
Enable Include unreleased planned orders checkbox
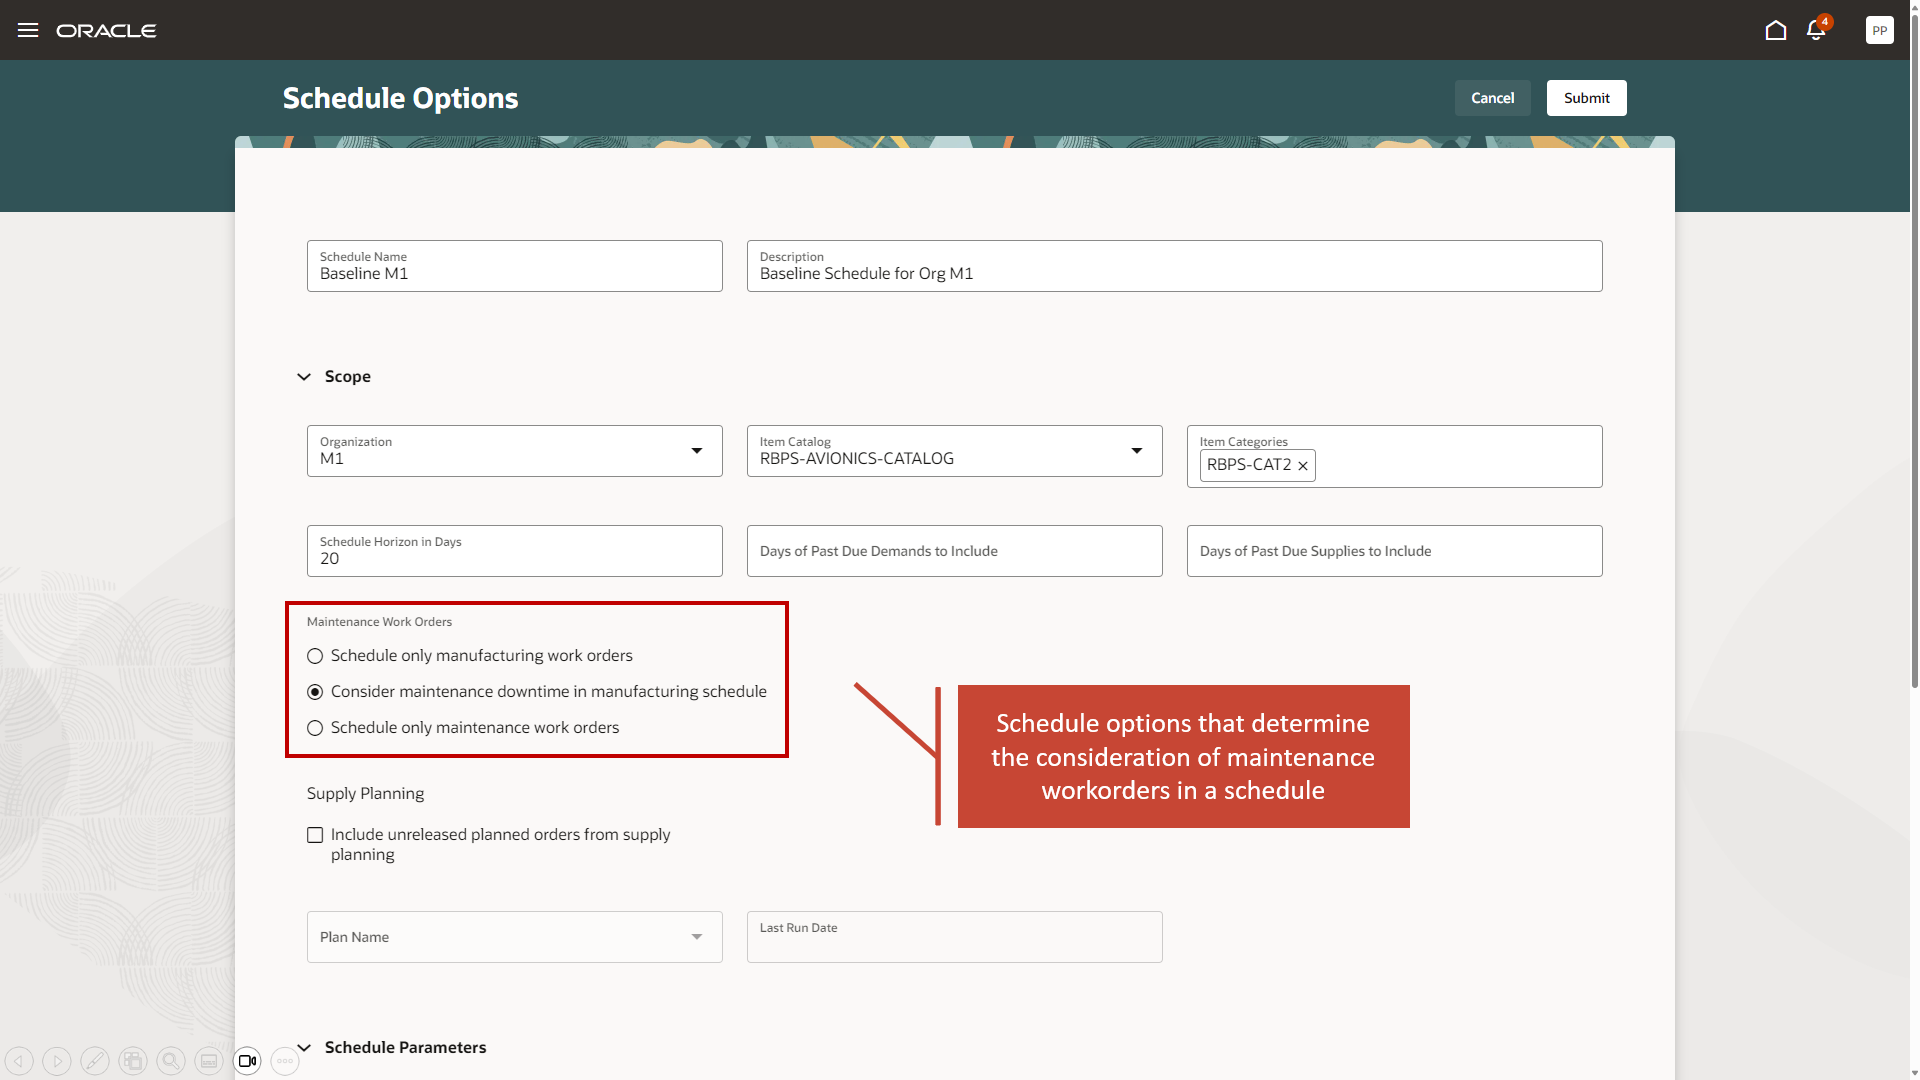(315, 835)
